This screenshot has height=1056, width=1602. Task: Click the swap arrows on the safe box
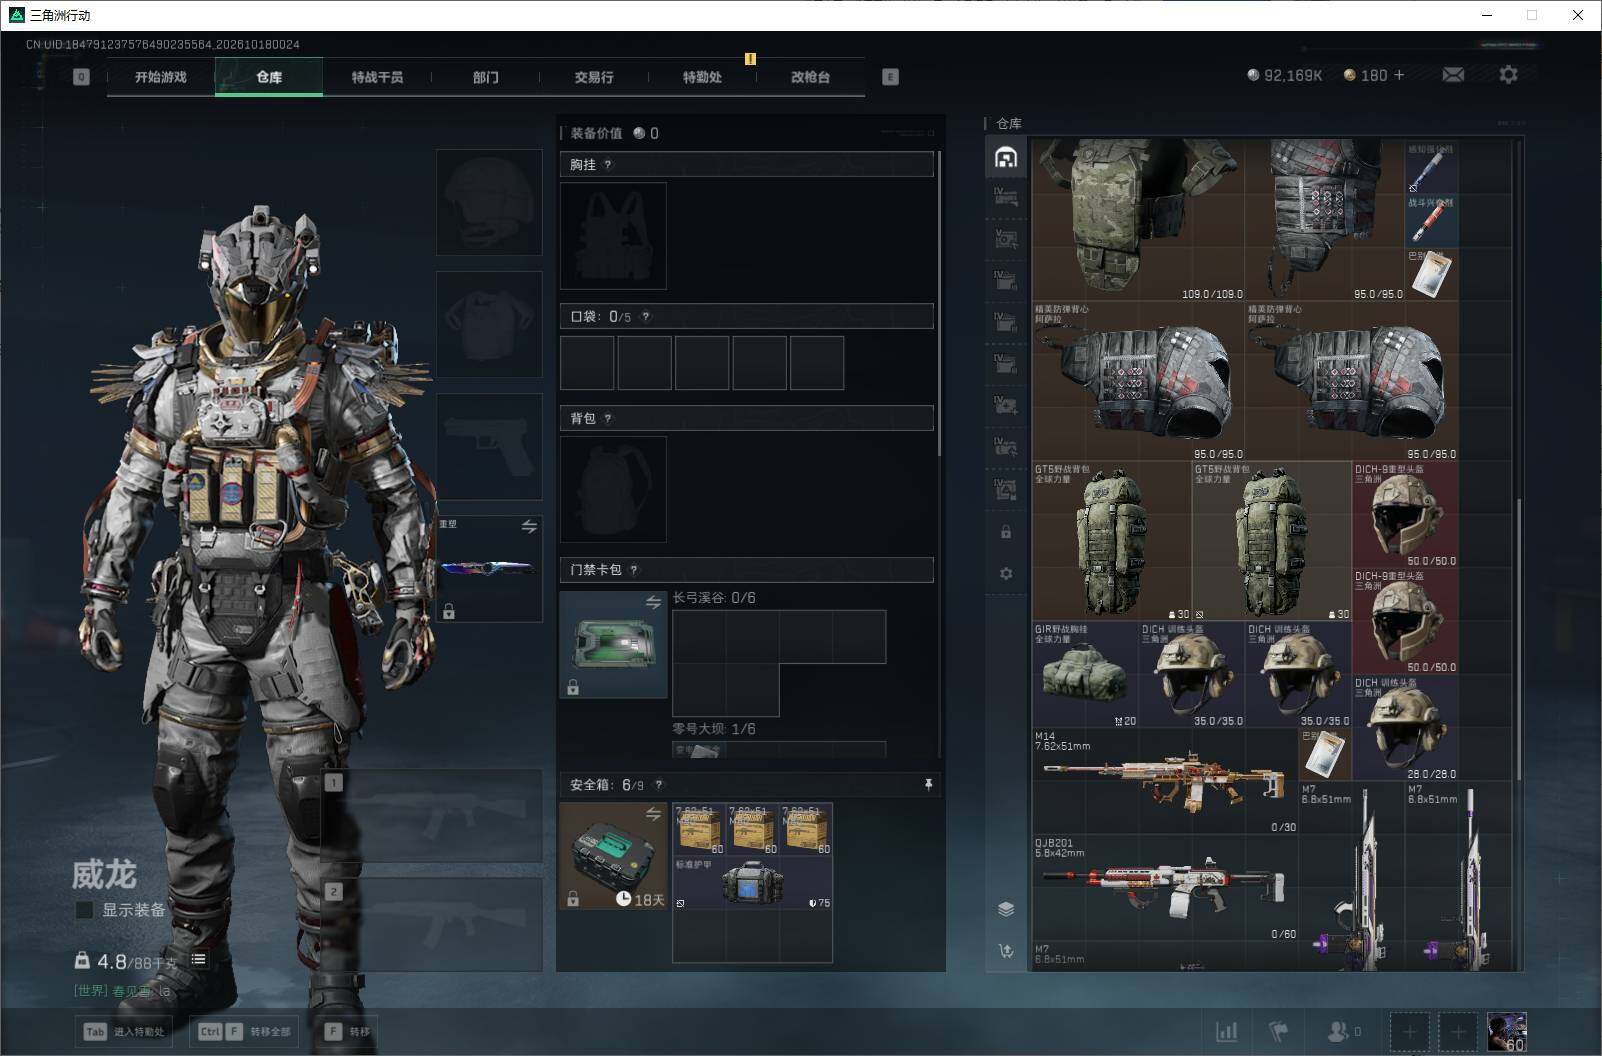[x=653, y=814]
